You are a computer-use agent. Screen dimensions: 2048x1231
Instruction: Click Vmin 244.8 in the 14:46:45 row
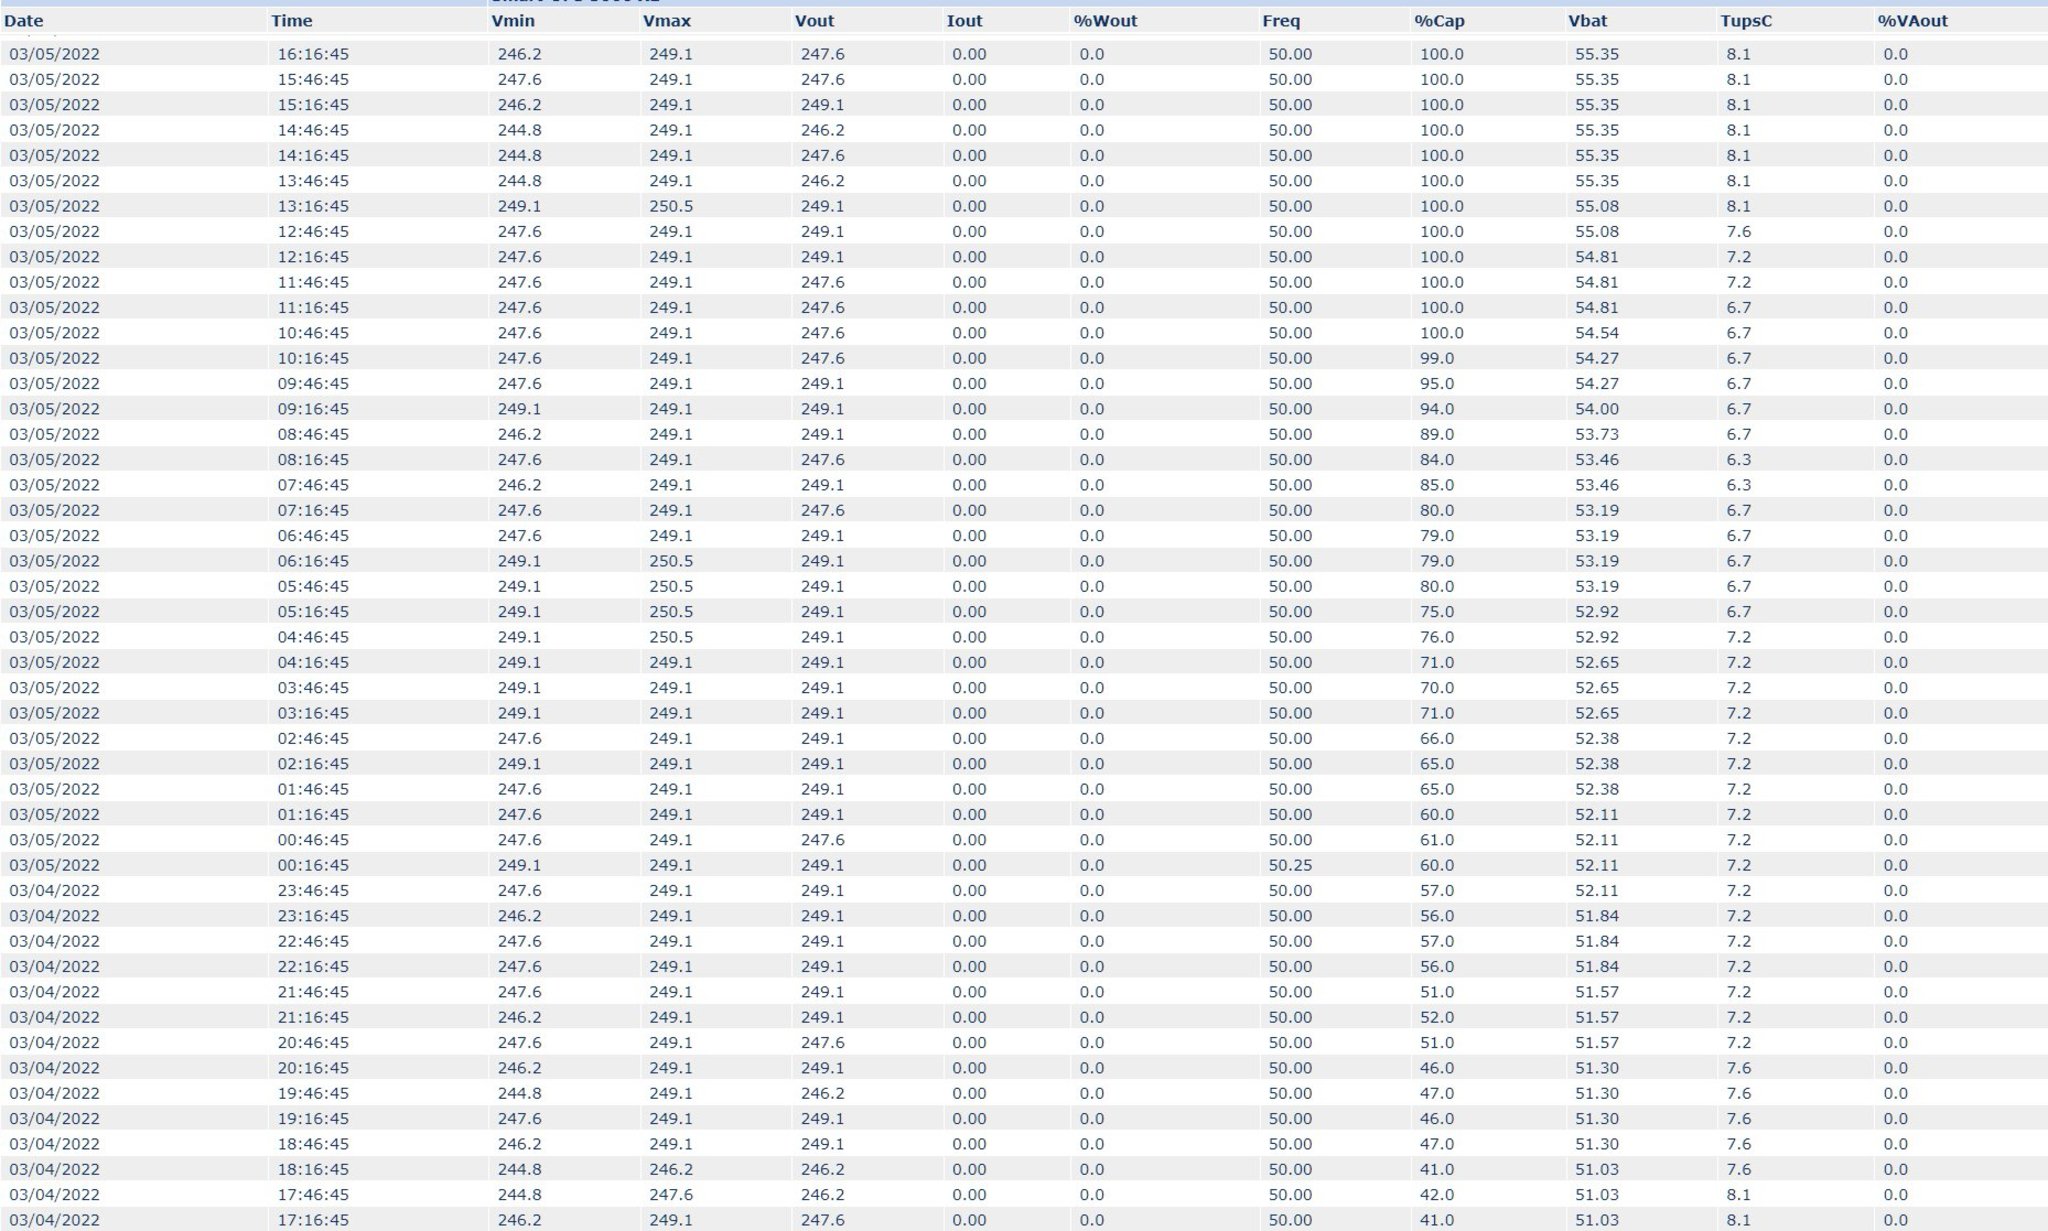pyautogui.click(x=520, y=130)
